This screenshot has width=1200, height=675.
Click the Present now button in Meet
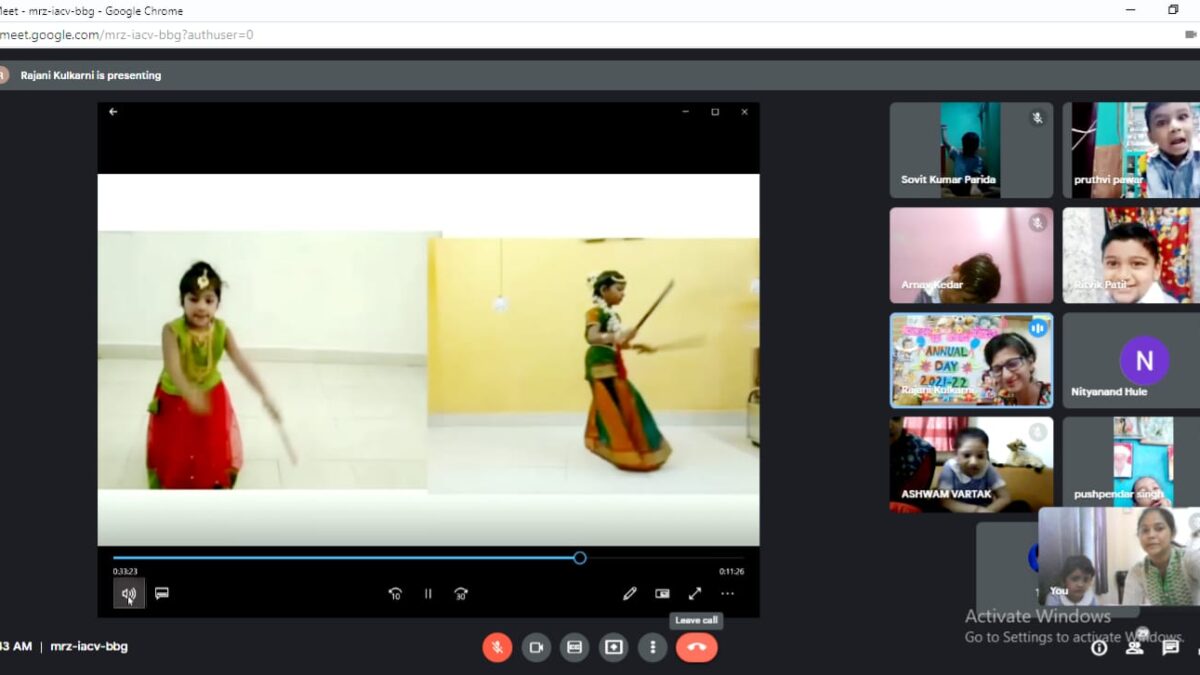click(614, 647)
